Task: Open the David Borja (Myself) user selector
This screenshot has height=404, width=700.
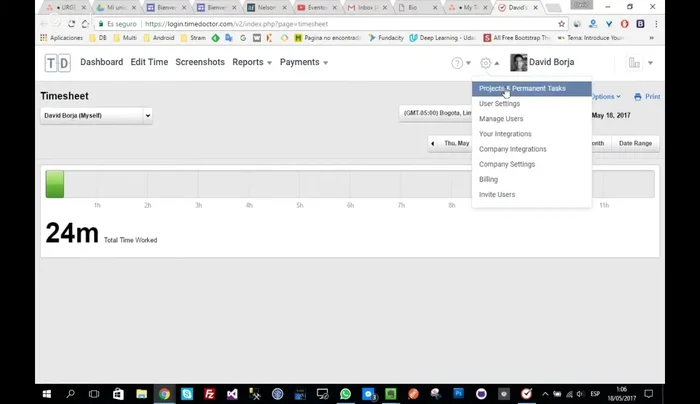Action: (x=96, y=116)
